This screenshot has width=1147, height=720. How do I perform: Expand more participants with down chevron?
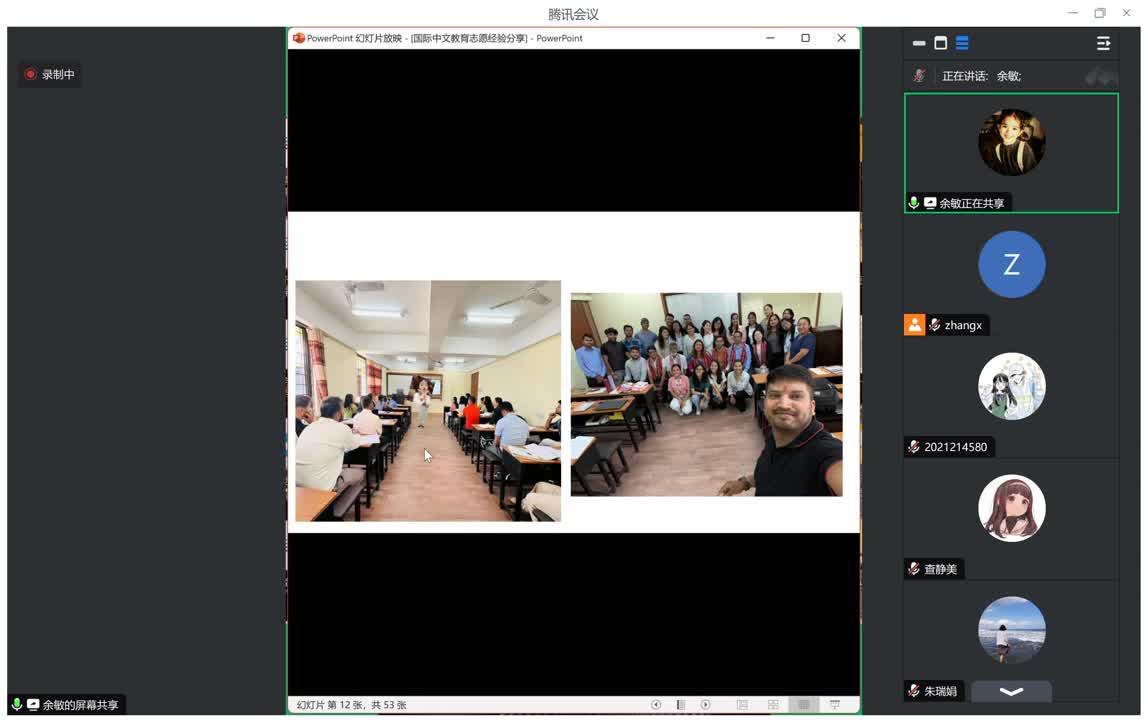click(x=1011, y=691)
